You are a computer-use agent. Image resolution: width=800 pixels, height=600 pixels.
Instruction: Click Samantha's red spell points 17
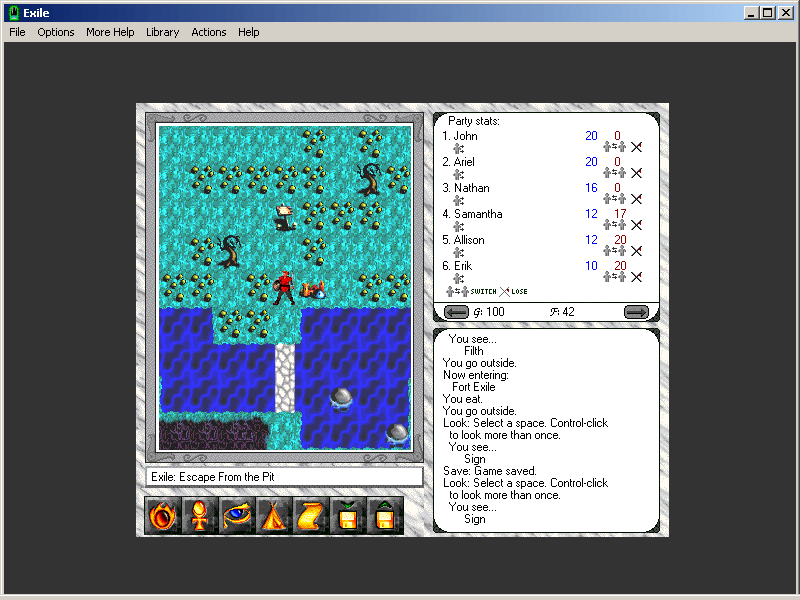[620, 214]
